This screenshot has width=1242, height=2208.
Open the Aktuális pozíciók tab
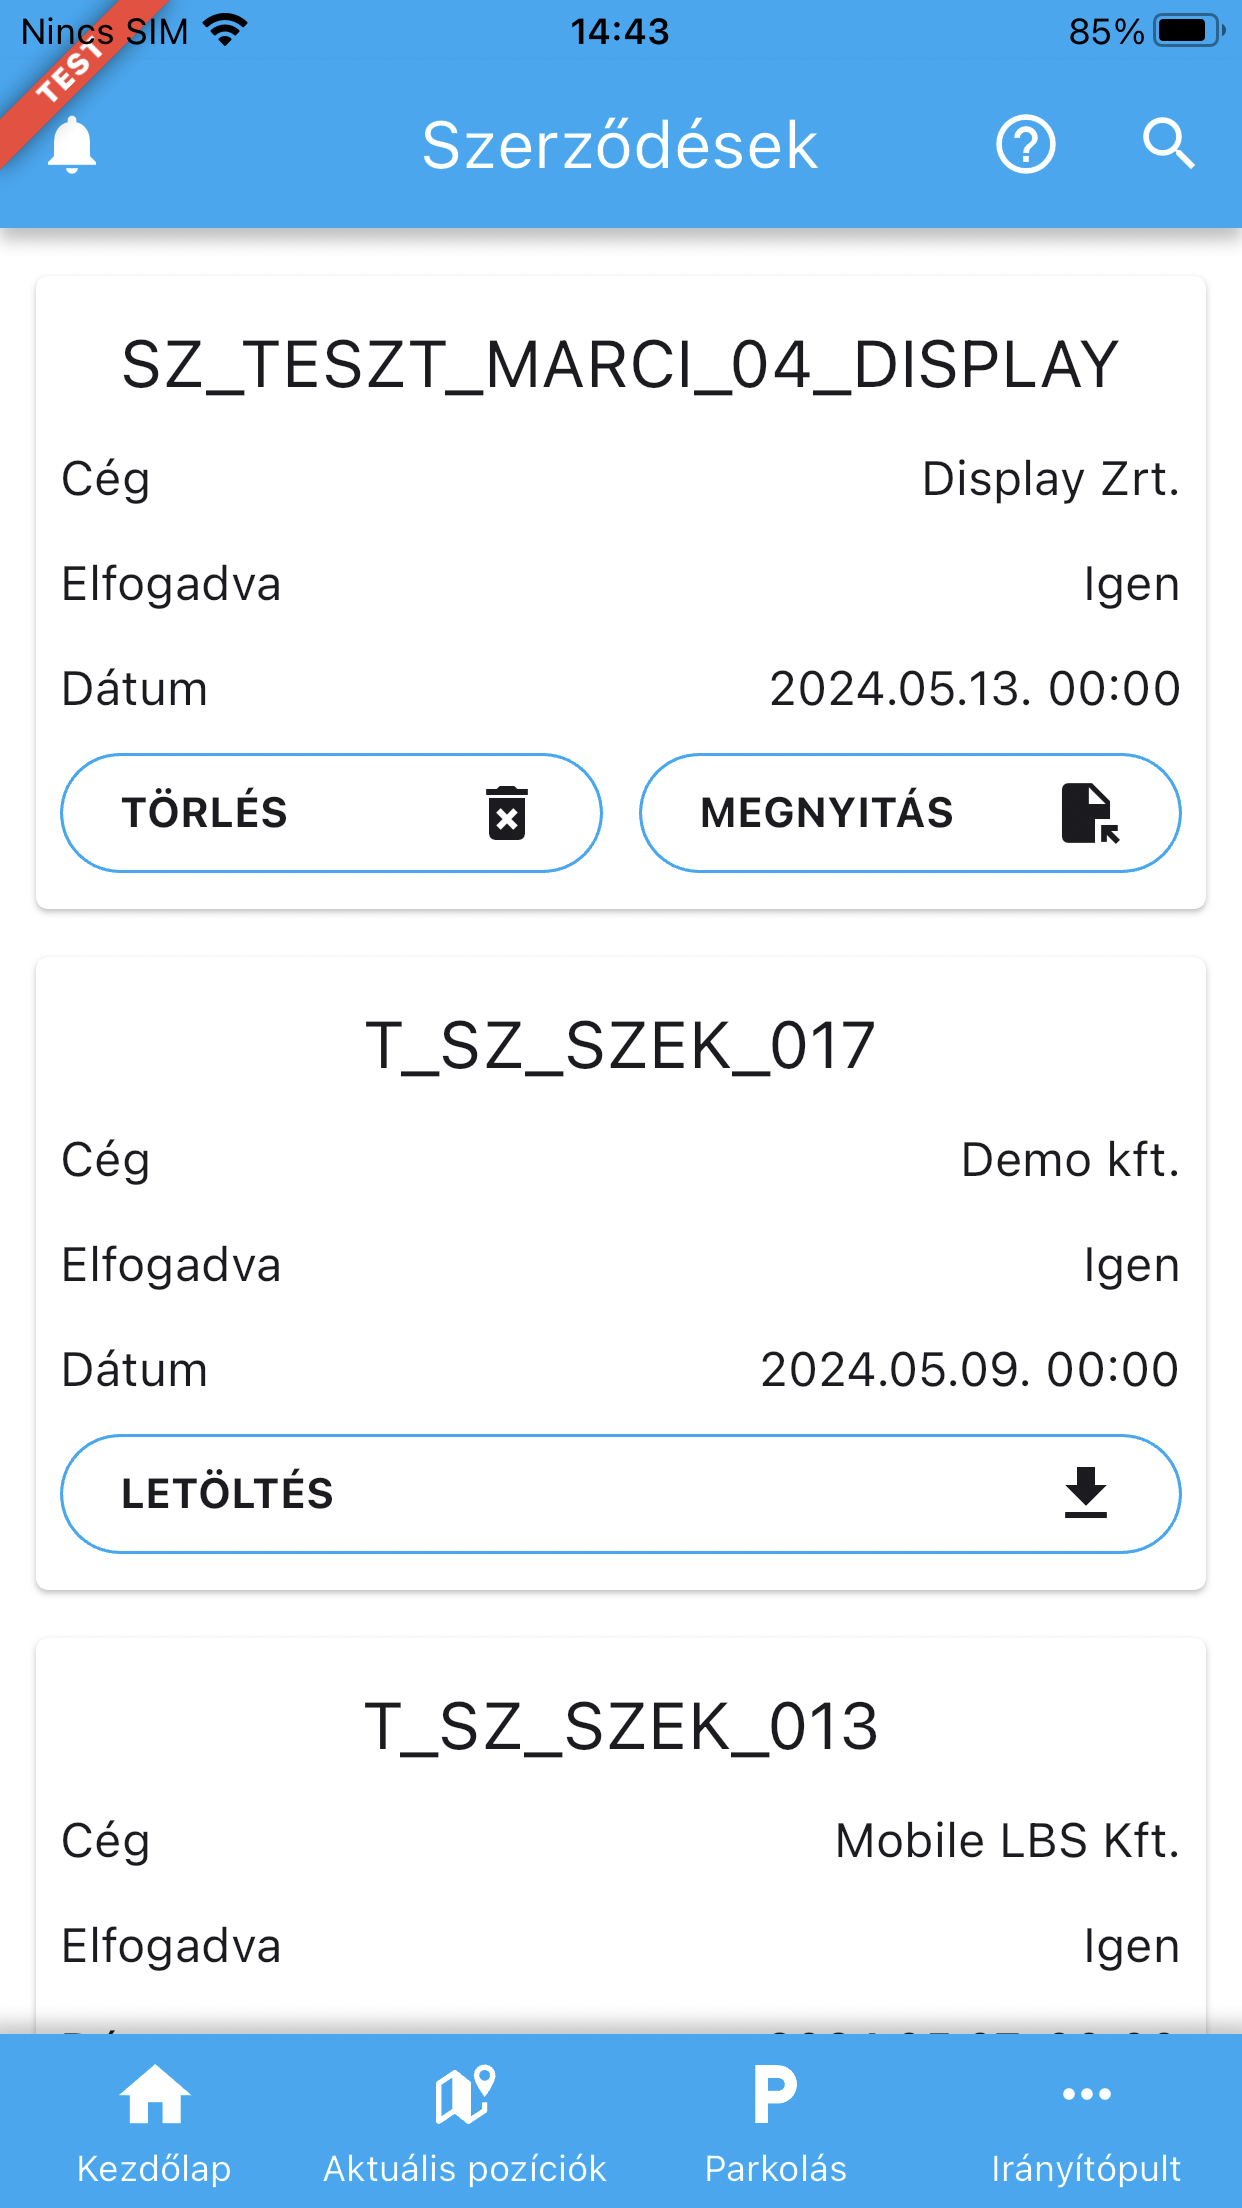[465, 2168]
